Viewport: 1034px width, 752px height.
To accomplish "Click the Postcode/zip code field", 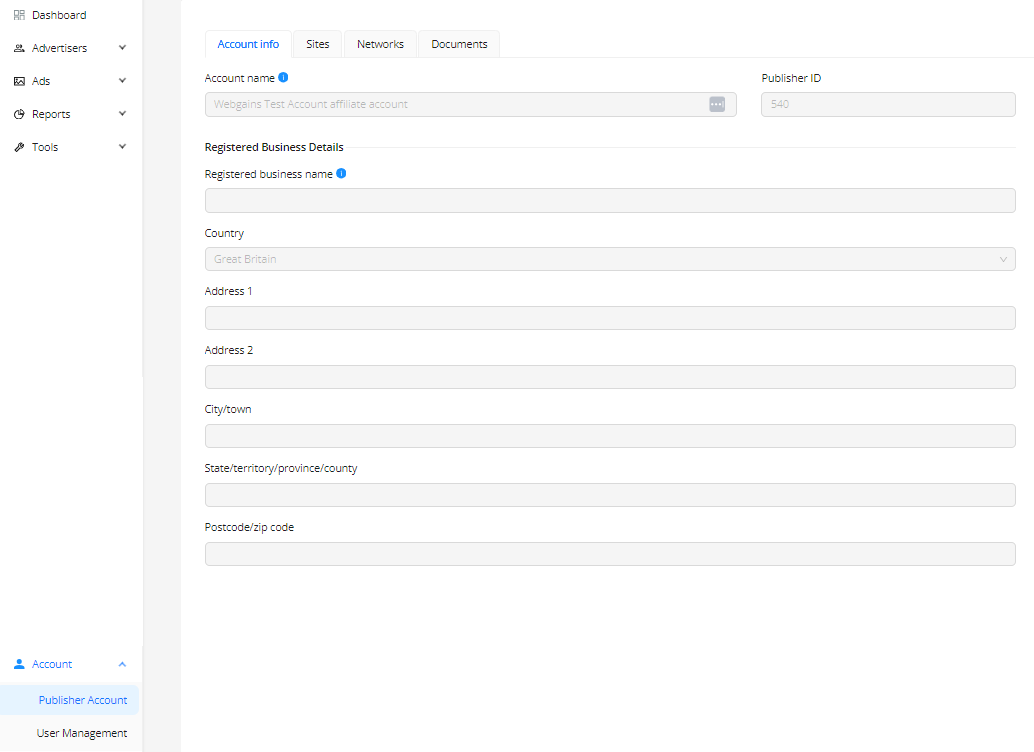I will click(x=609, y=554).
